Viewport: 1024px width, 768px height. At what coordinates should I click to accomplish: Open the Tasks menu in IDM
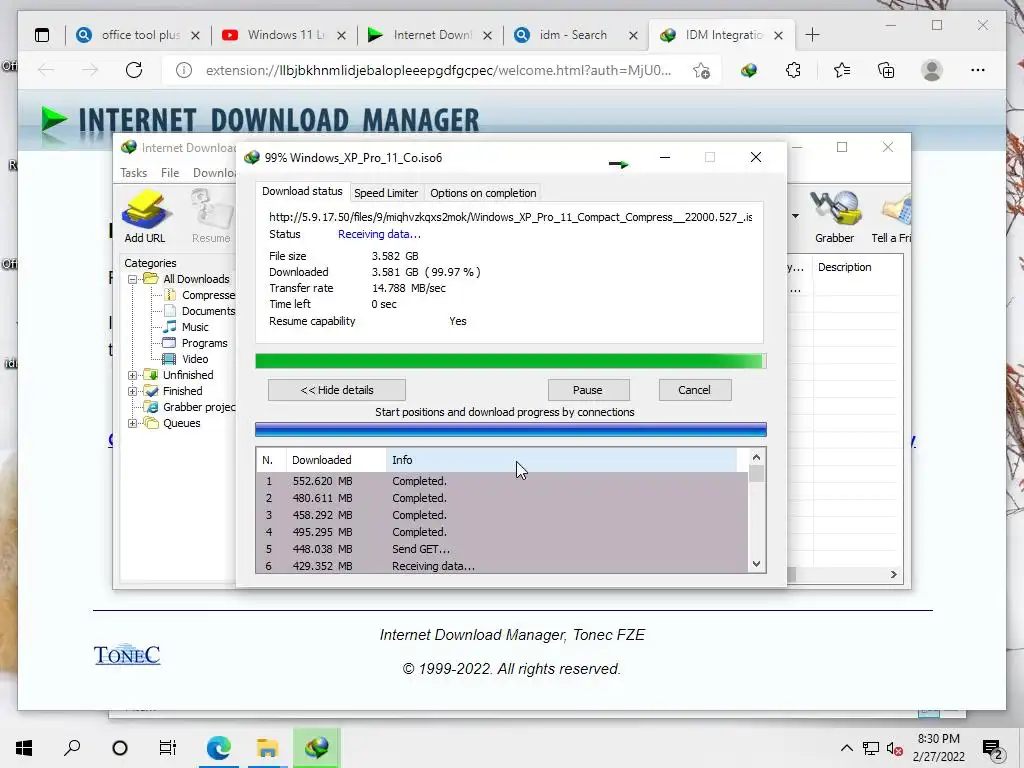tap(133, 173)
